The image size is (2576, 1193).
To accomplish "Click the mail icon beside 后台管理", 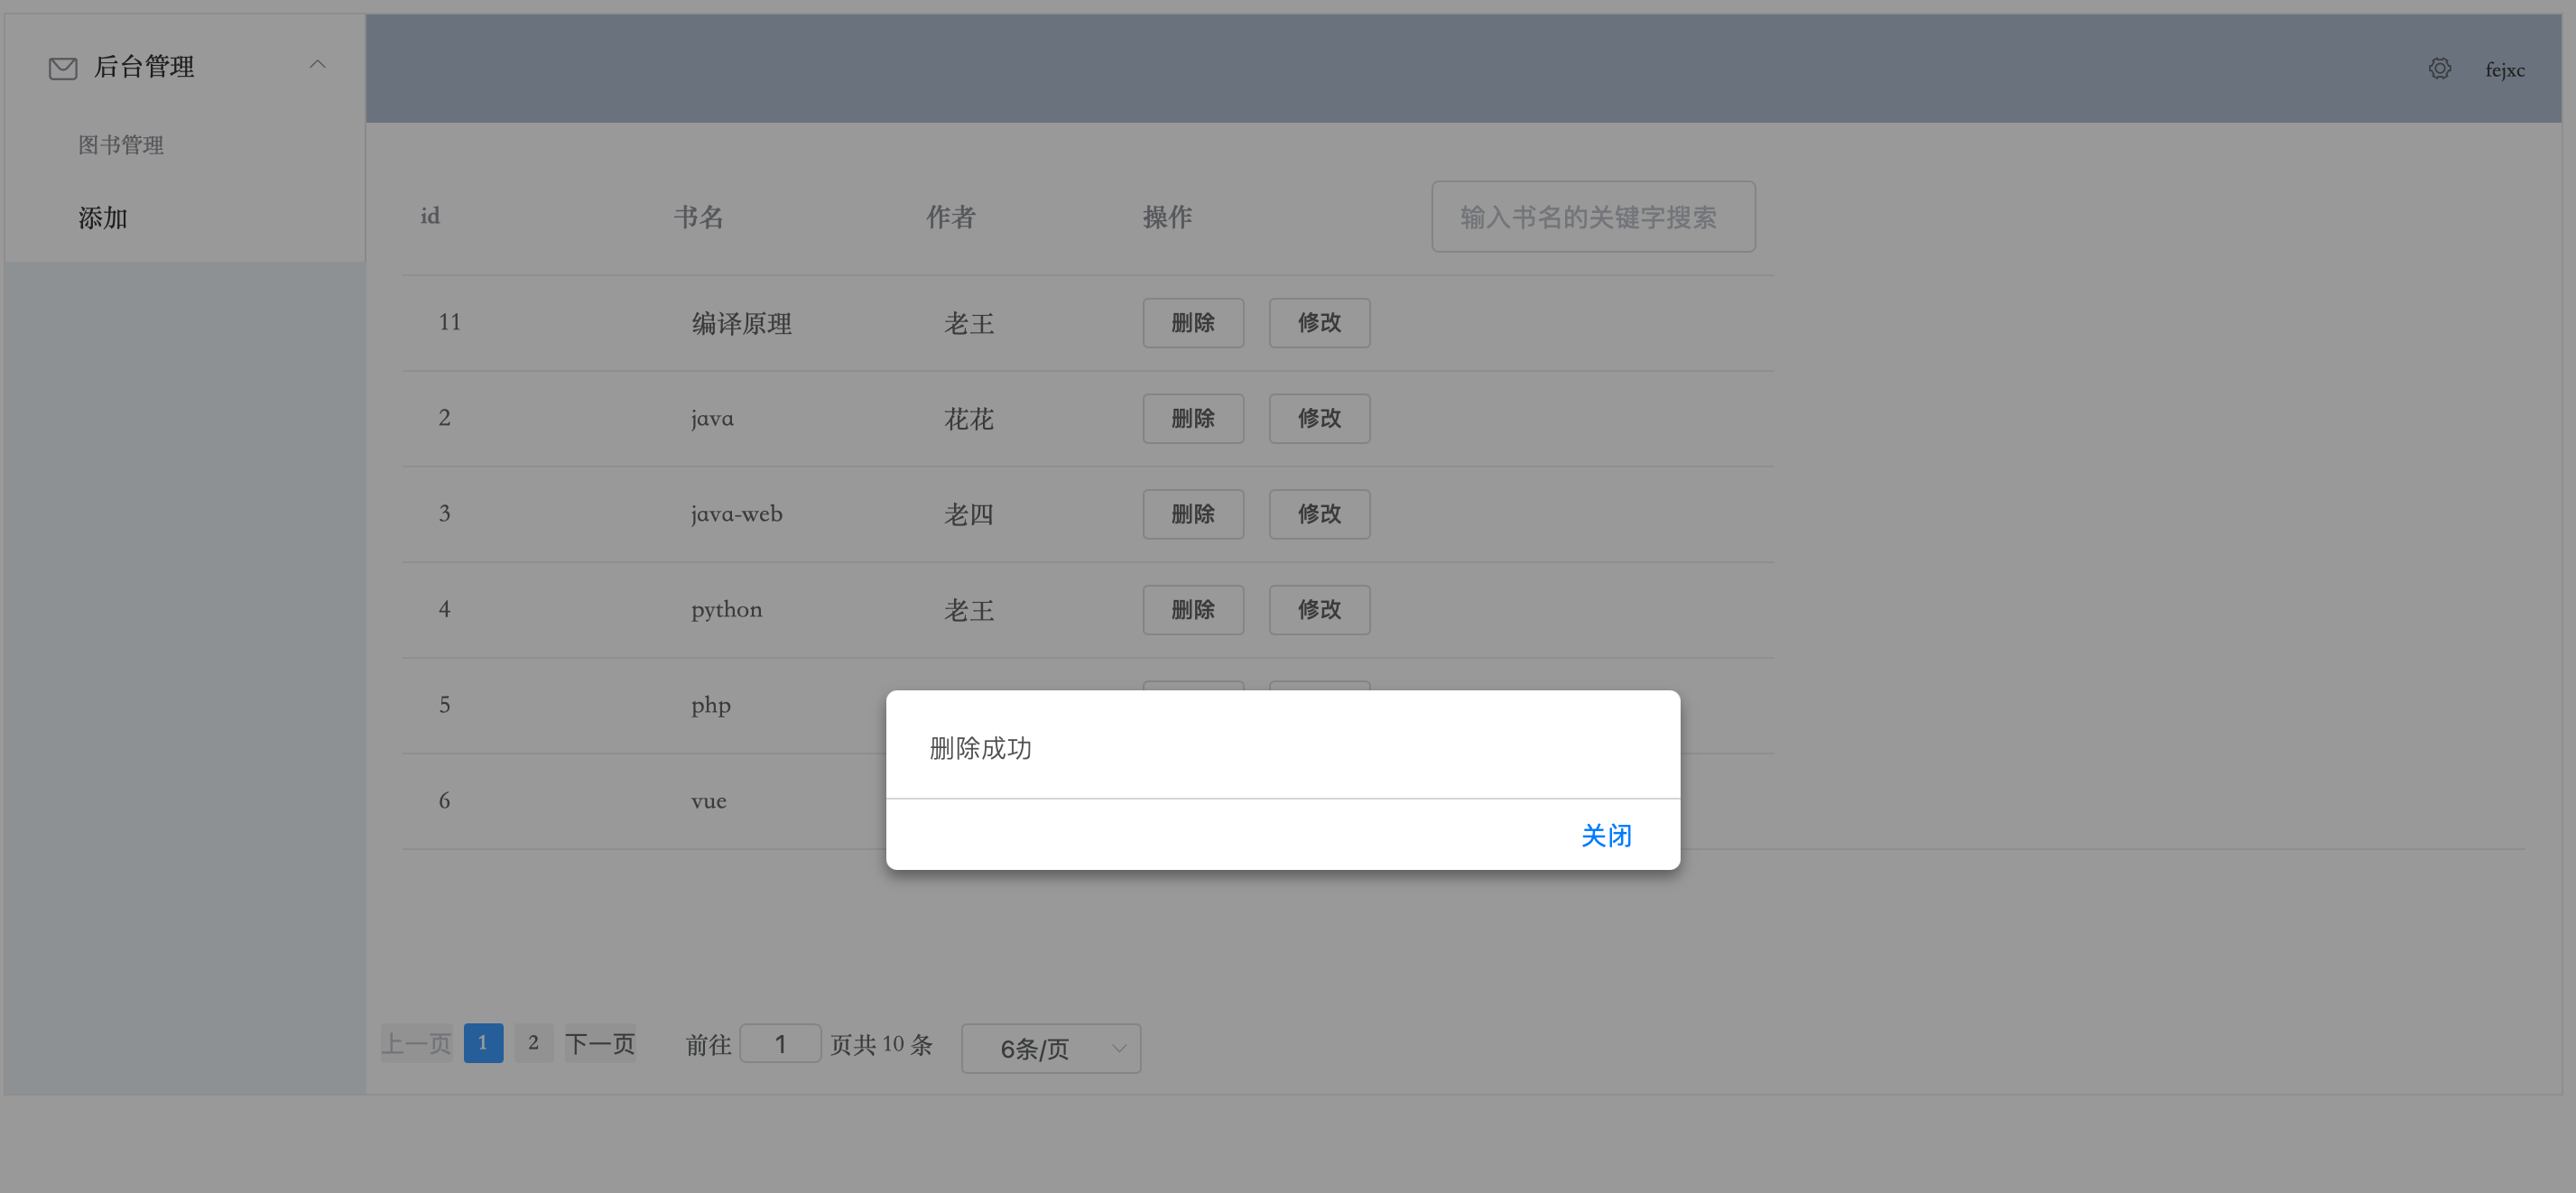I will click(x=63, y=68).
